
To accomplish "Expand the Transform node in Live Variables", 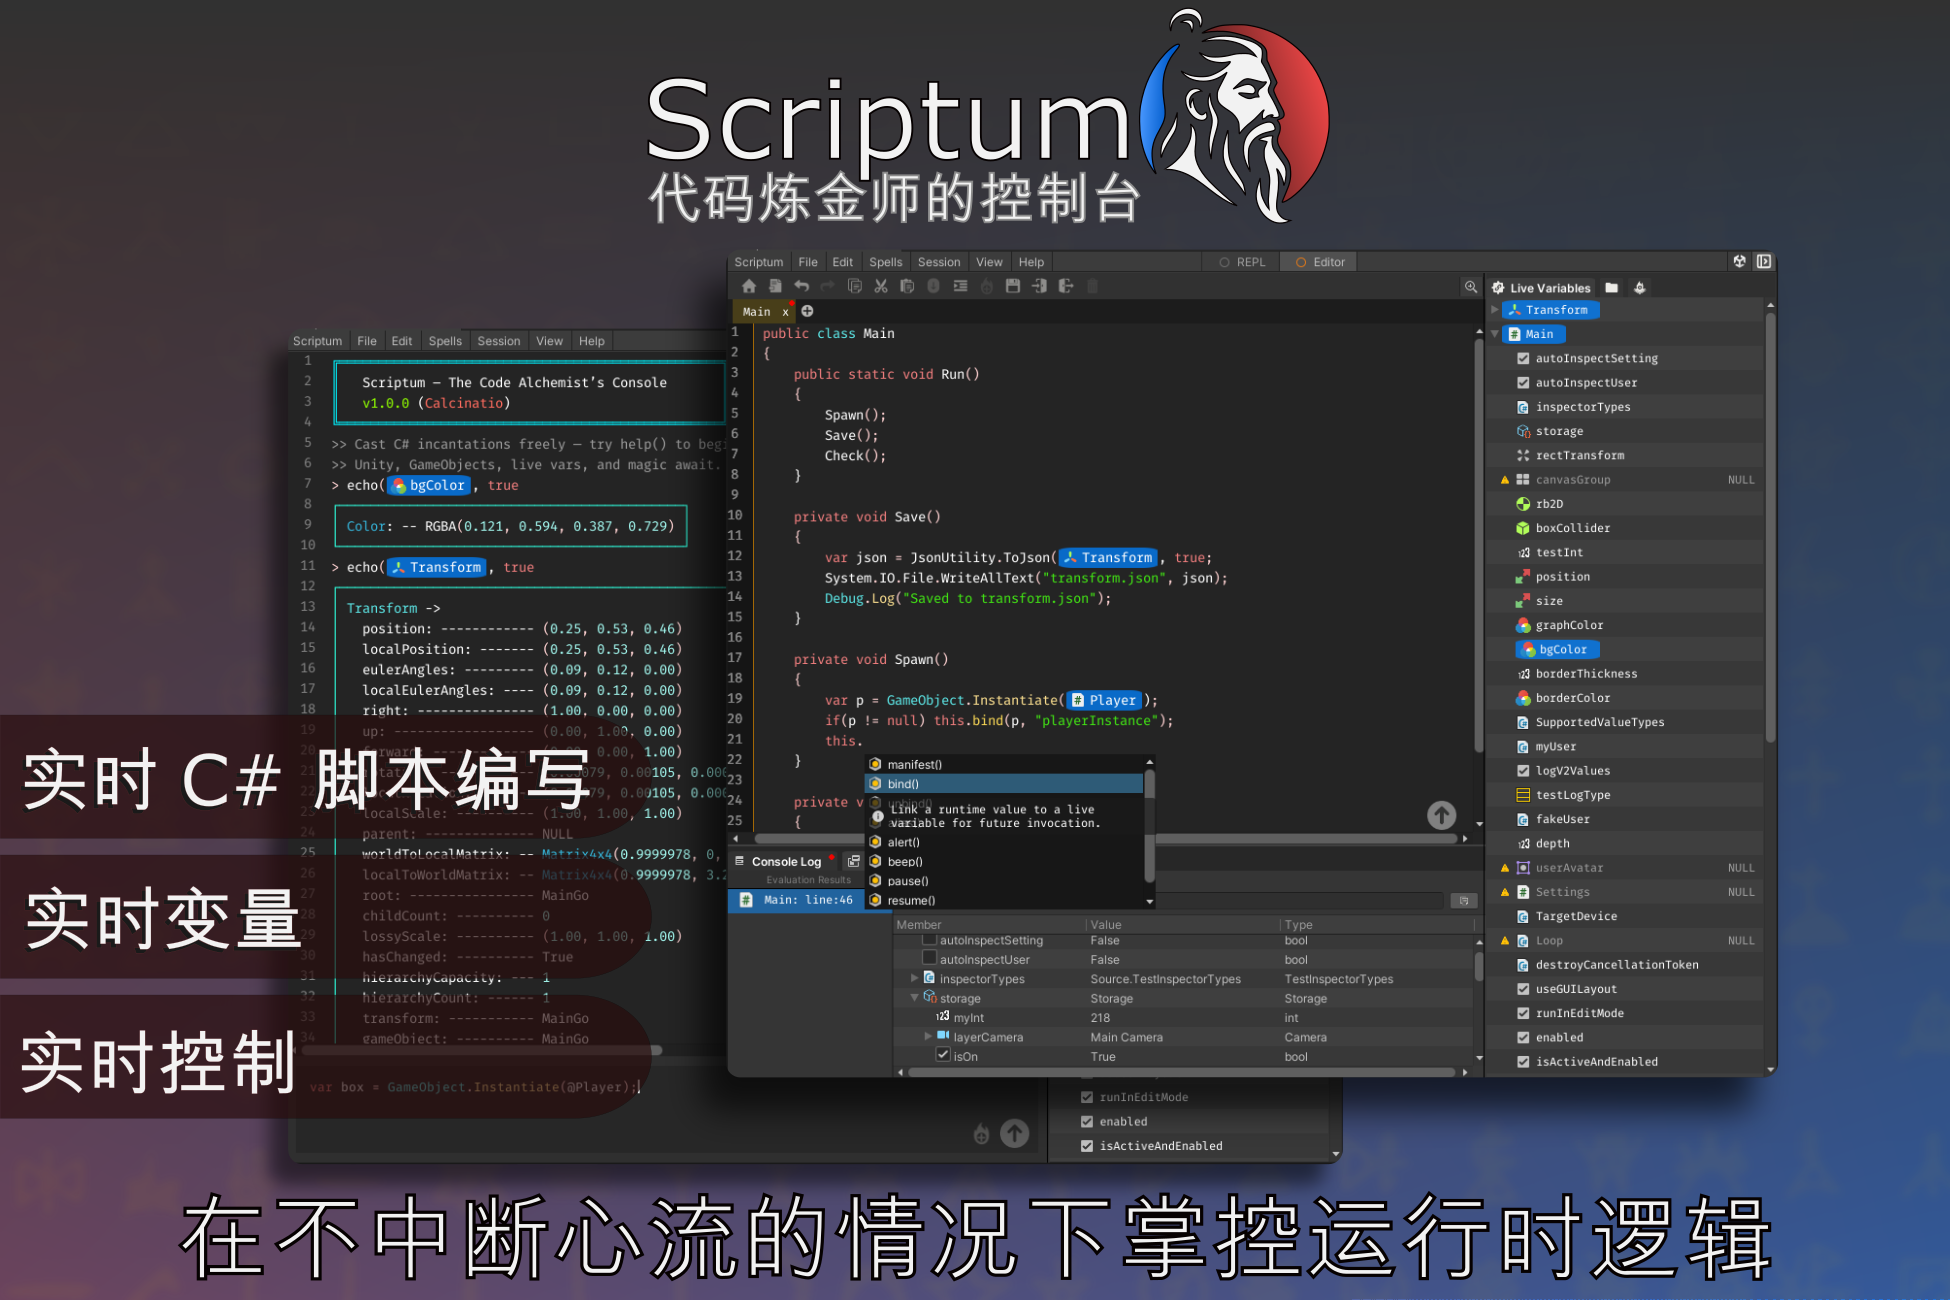I will coord(1495,310).
